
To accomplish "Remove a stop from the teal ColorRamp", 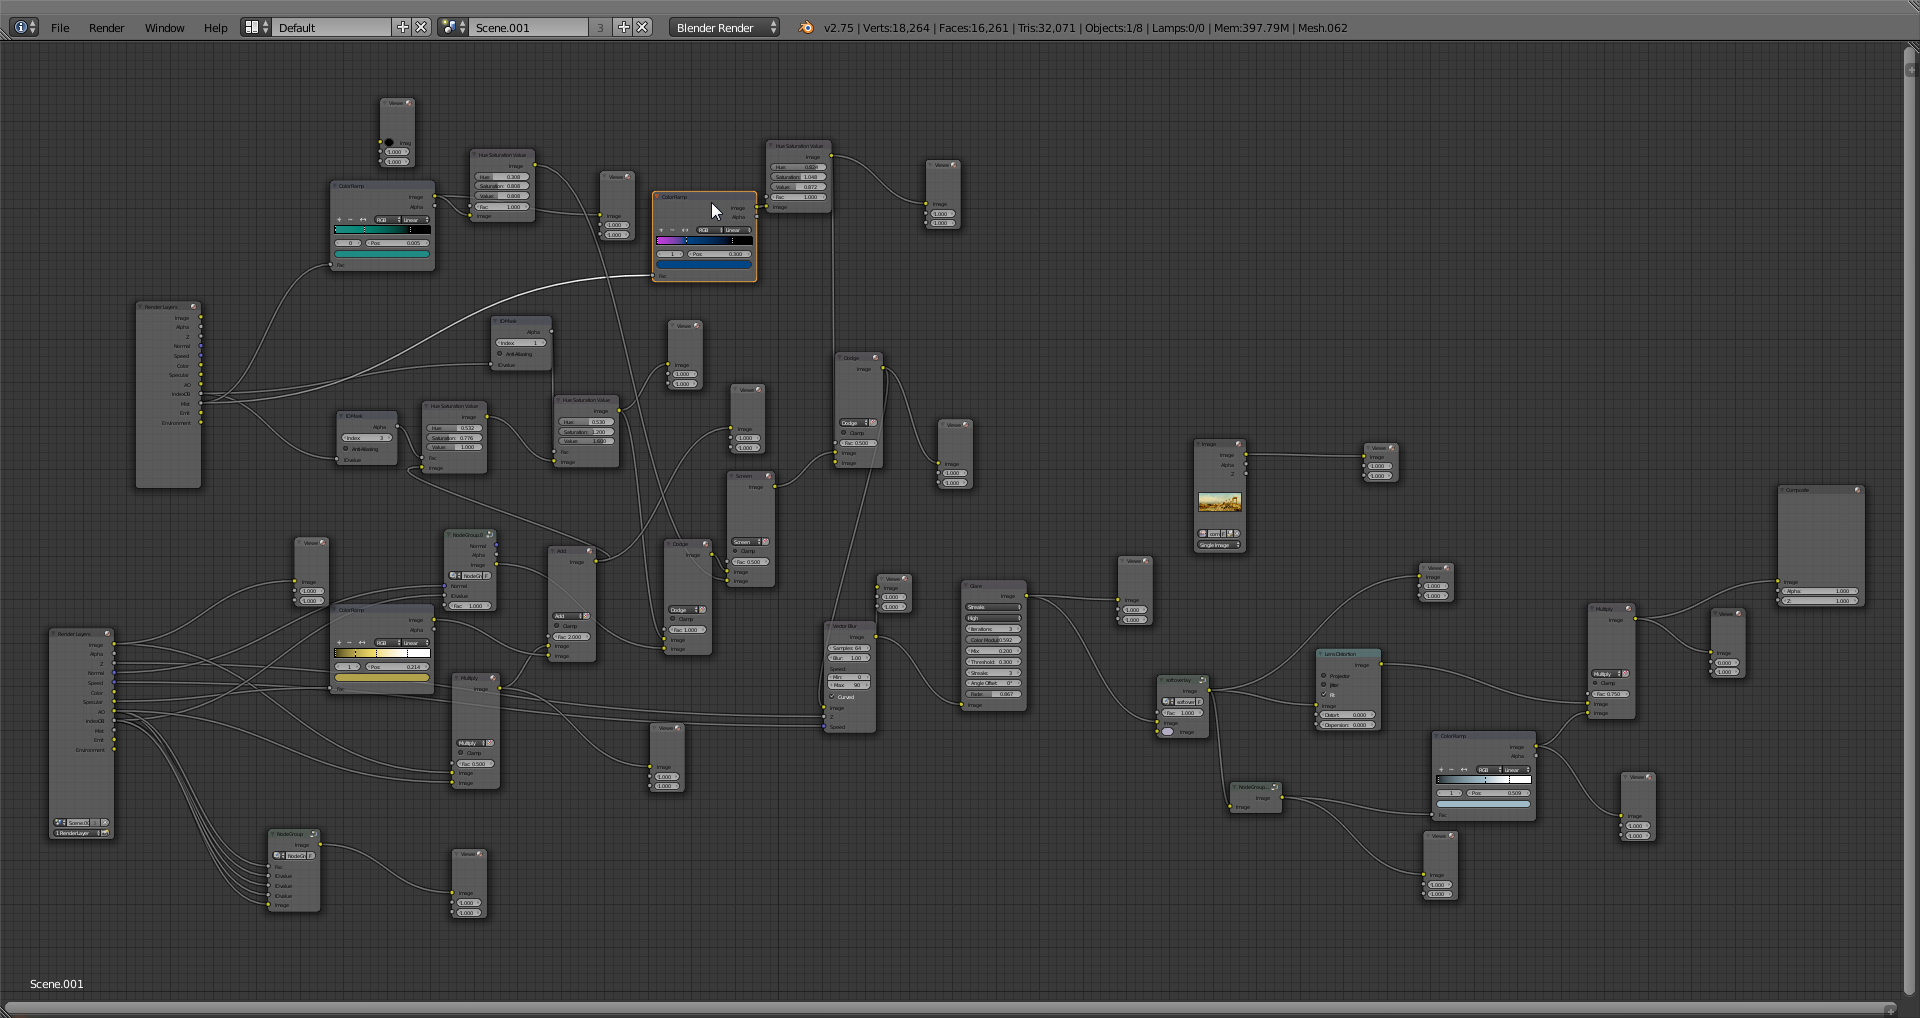I will [350, 219].
